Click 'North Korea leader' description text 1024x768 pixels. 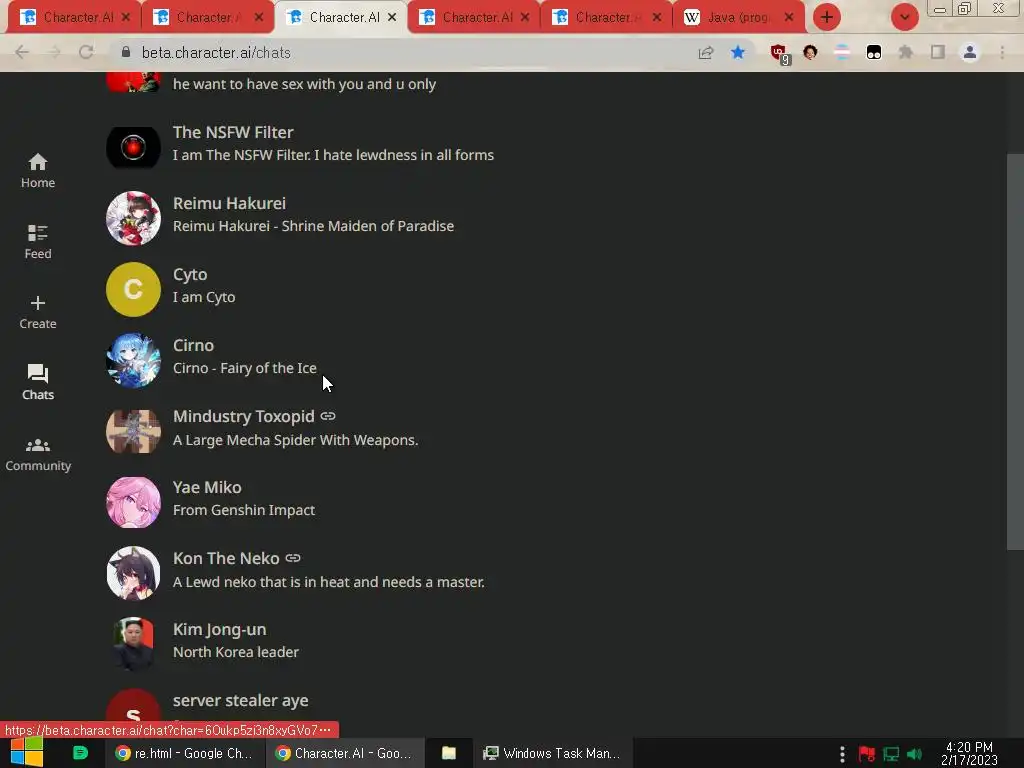[x=236, y=652]
